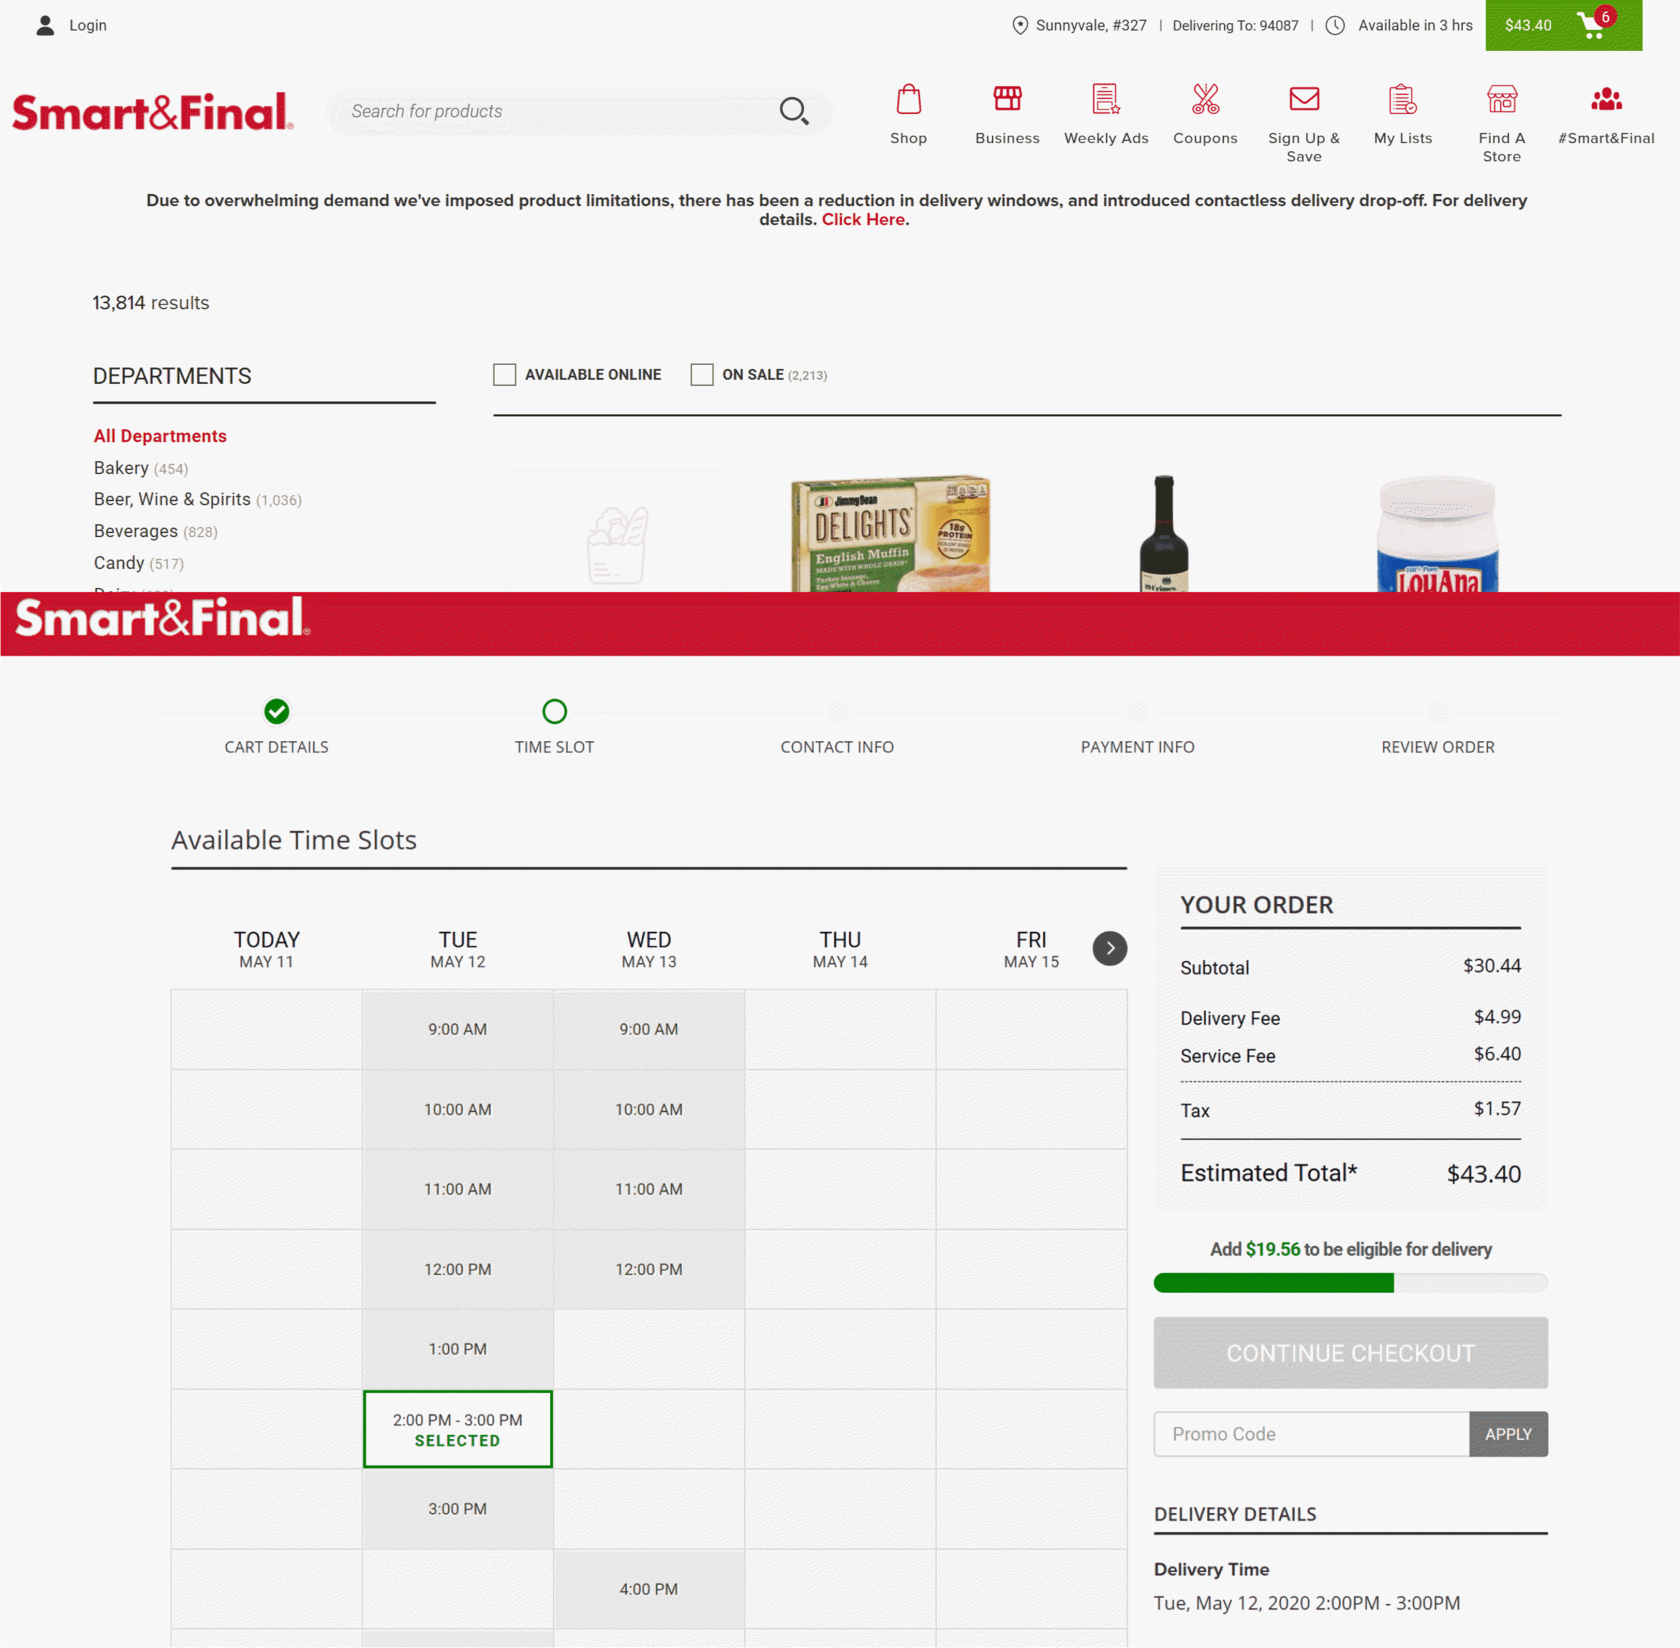
Task: Pick Tuesday 11:00 AM slot
Action: [458, 1189]
